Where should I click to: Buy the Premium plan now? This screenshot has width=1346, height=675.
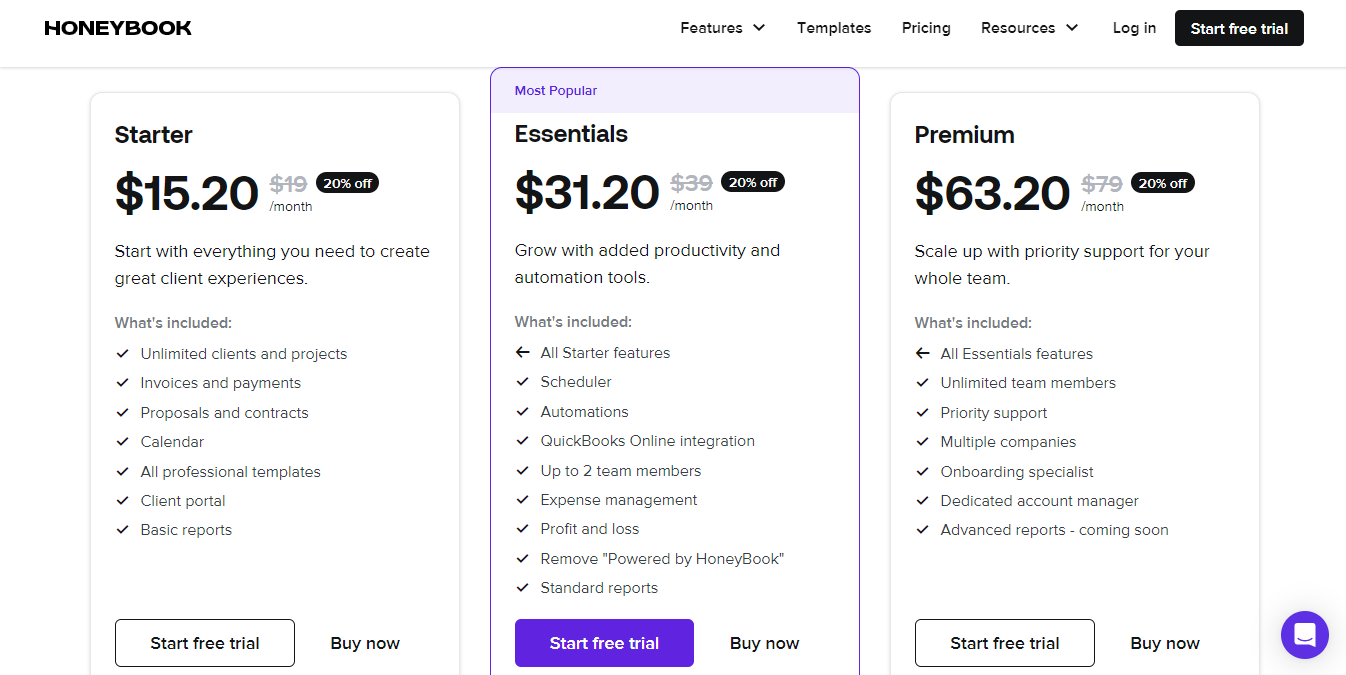[1165, 643]
